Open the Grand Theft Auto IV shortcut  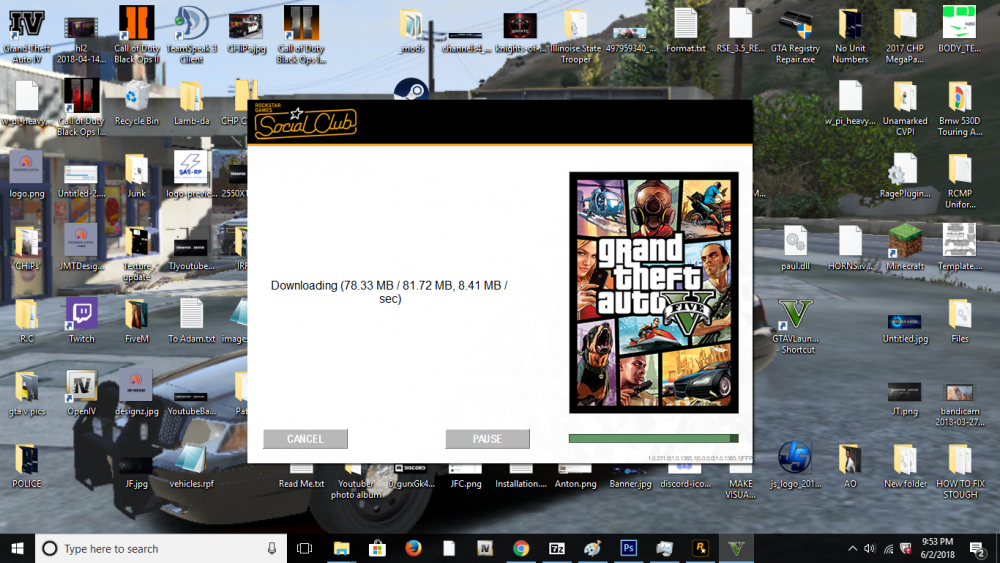coord(27,35)
